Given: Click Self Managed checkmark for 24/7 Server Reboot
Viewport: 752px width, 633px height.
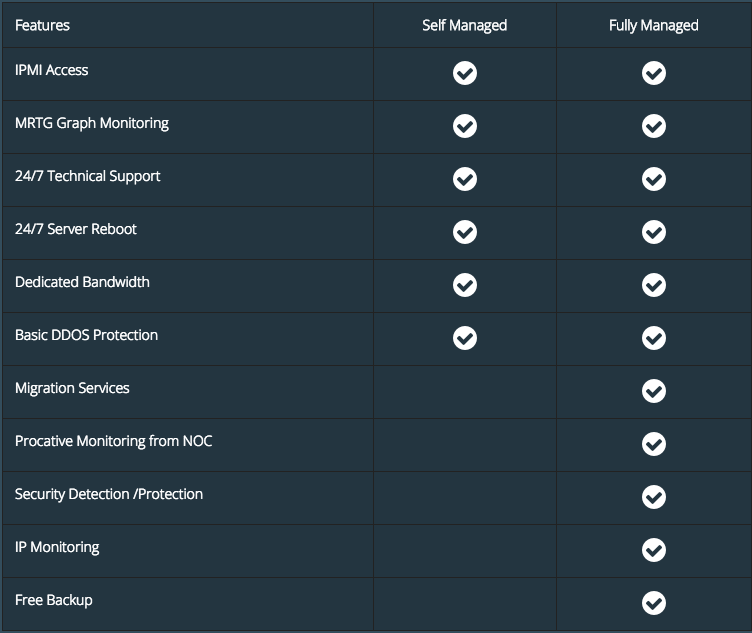Looking at the screenshot, I should [465, 232].
